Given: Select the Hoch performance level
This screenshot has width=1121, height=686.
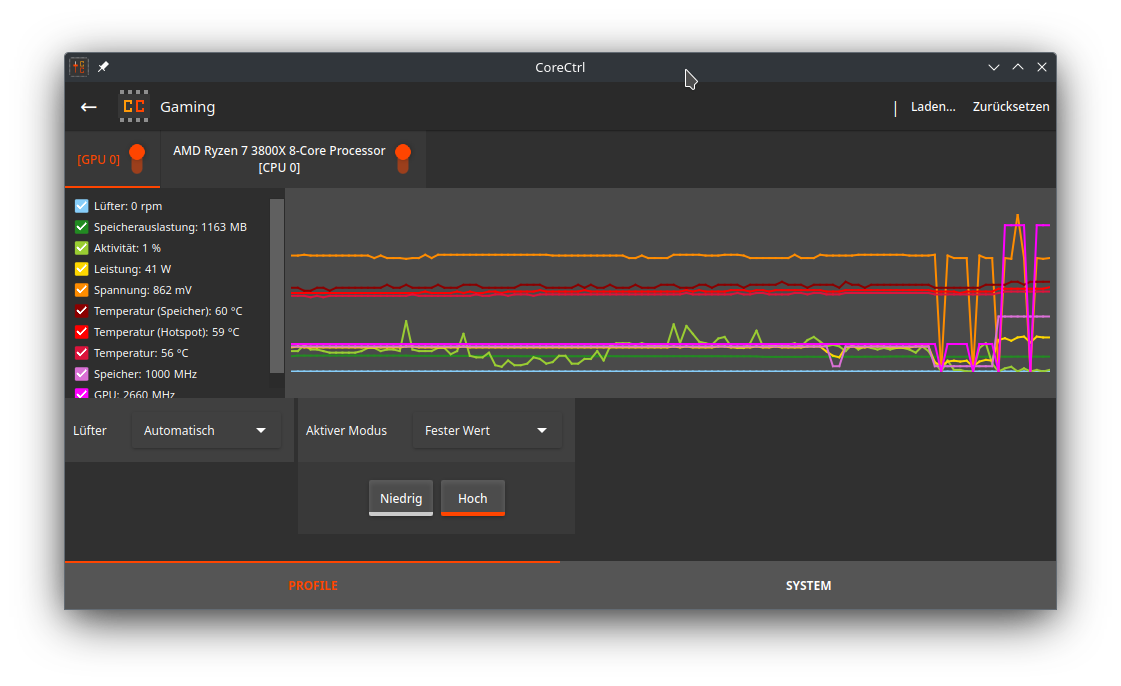Looking at the screenshot, I should click(473, 498).
